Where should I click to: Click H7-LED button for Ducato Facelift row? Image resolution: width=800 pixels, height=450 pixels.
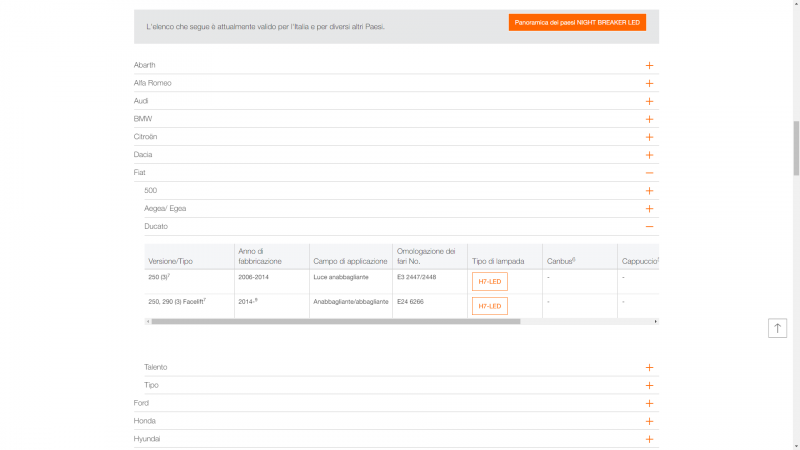click(489, 306)
